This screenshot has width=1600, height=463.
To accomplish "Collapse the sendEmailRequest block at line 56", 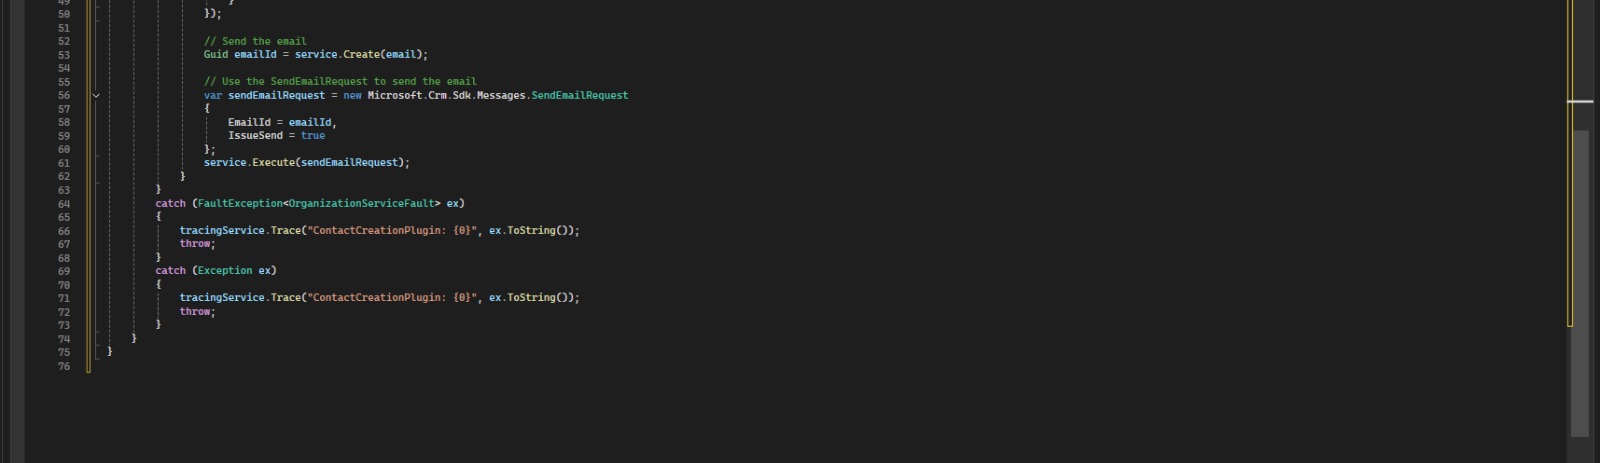I will 96,96.
